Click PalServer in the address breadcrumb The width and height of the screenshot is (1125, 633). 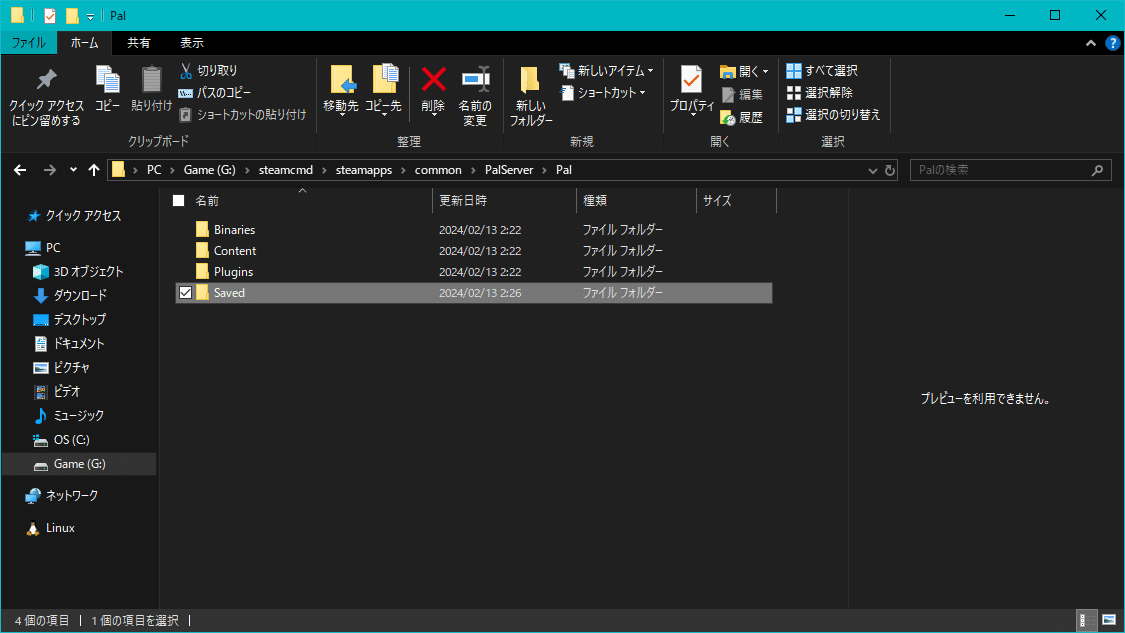509,170
